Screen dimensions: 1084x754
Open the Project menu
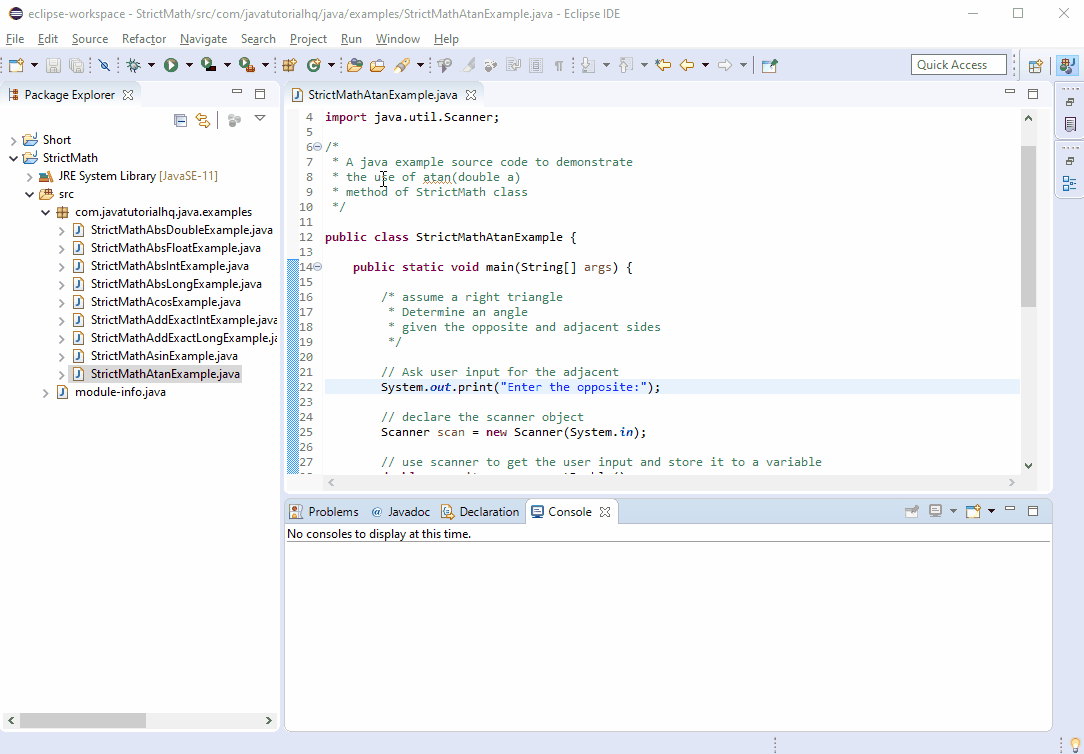point(308,39)
